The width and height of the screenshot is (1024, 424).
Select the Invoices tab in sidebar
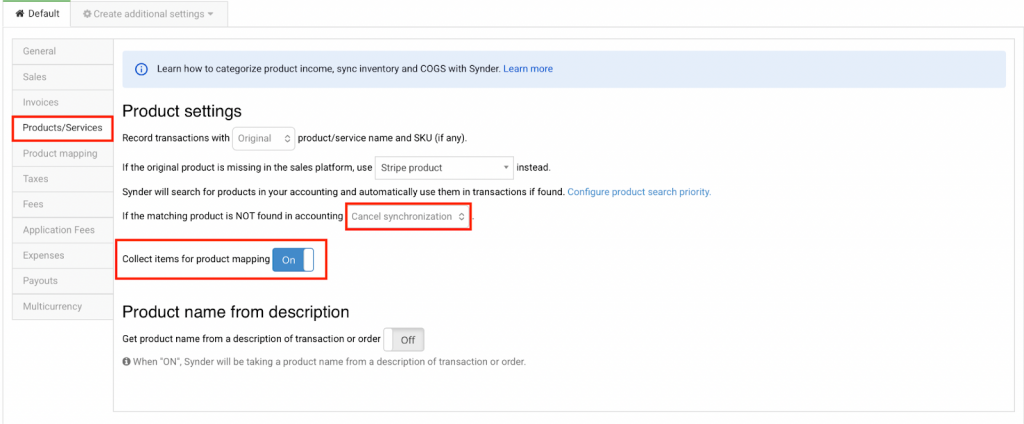click(40, 102)
